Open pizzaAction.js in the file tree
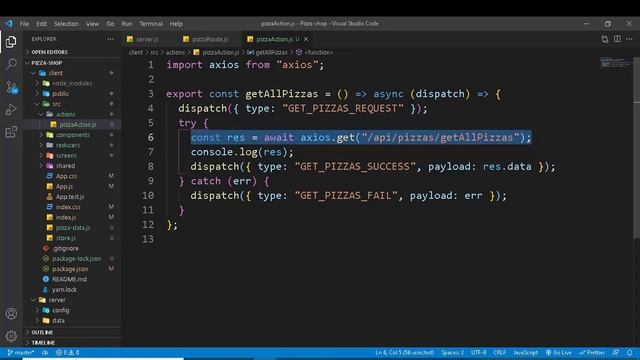This screenshot has height=360, width=640. (78, 124)
